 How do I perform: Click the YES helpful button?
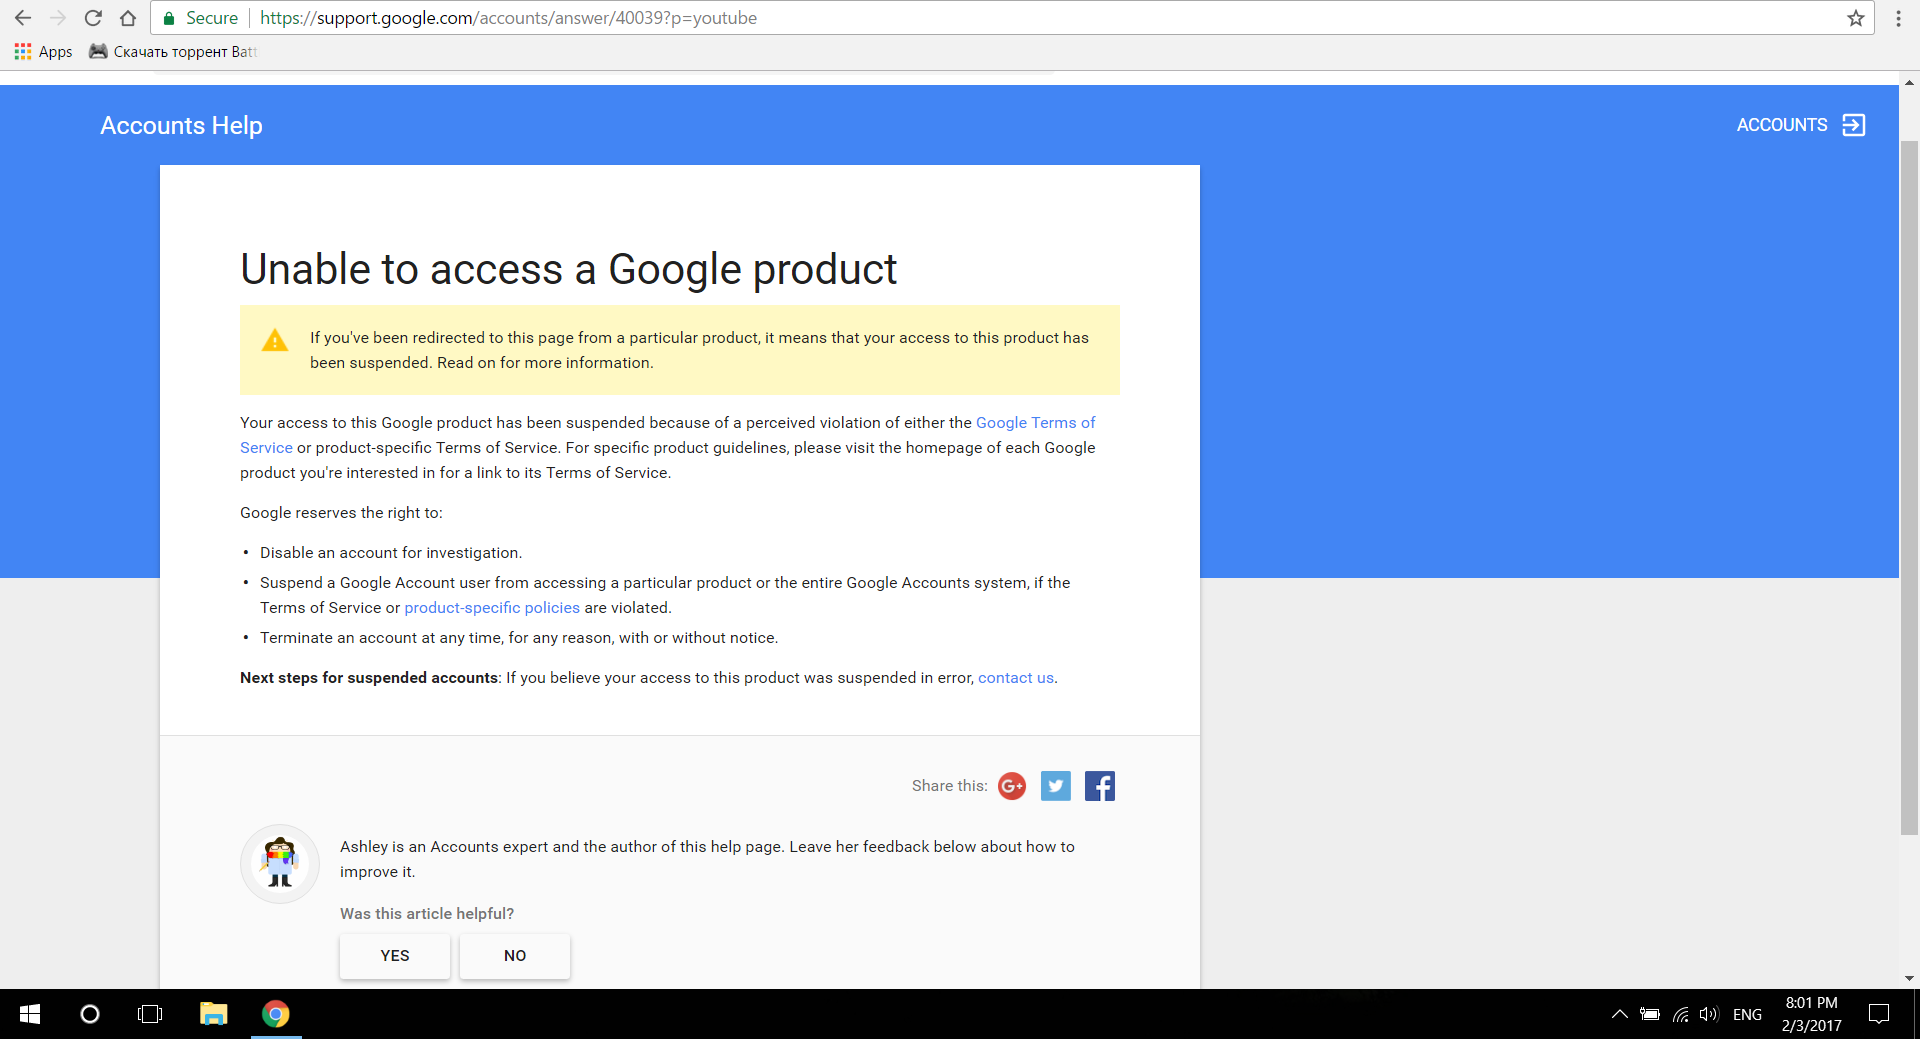[395, 956]
